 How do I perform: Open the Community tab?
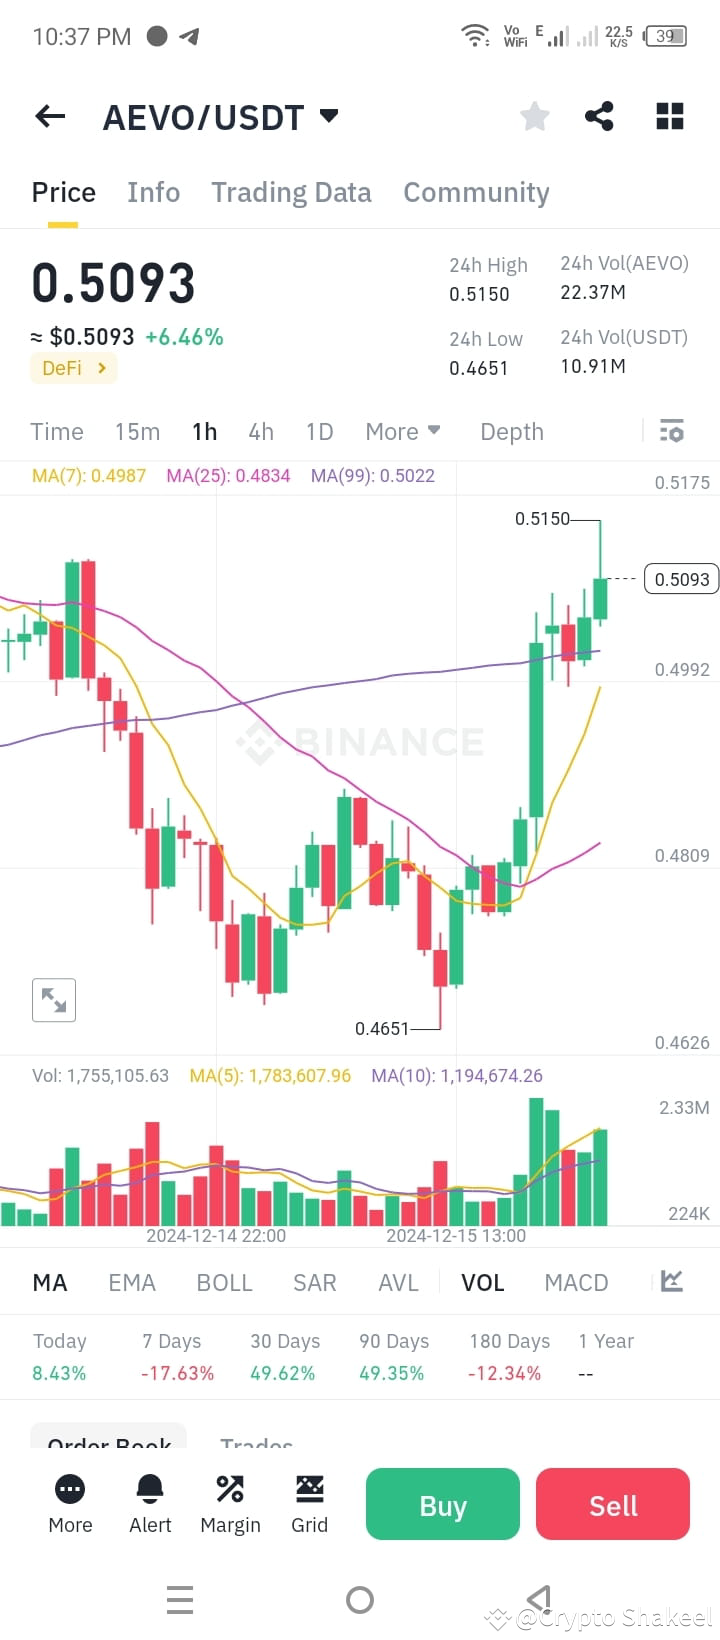476,192
